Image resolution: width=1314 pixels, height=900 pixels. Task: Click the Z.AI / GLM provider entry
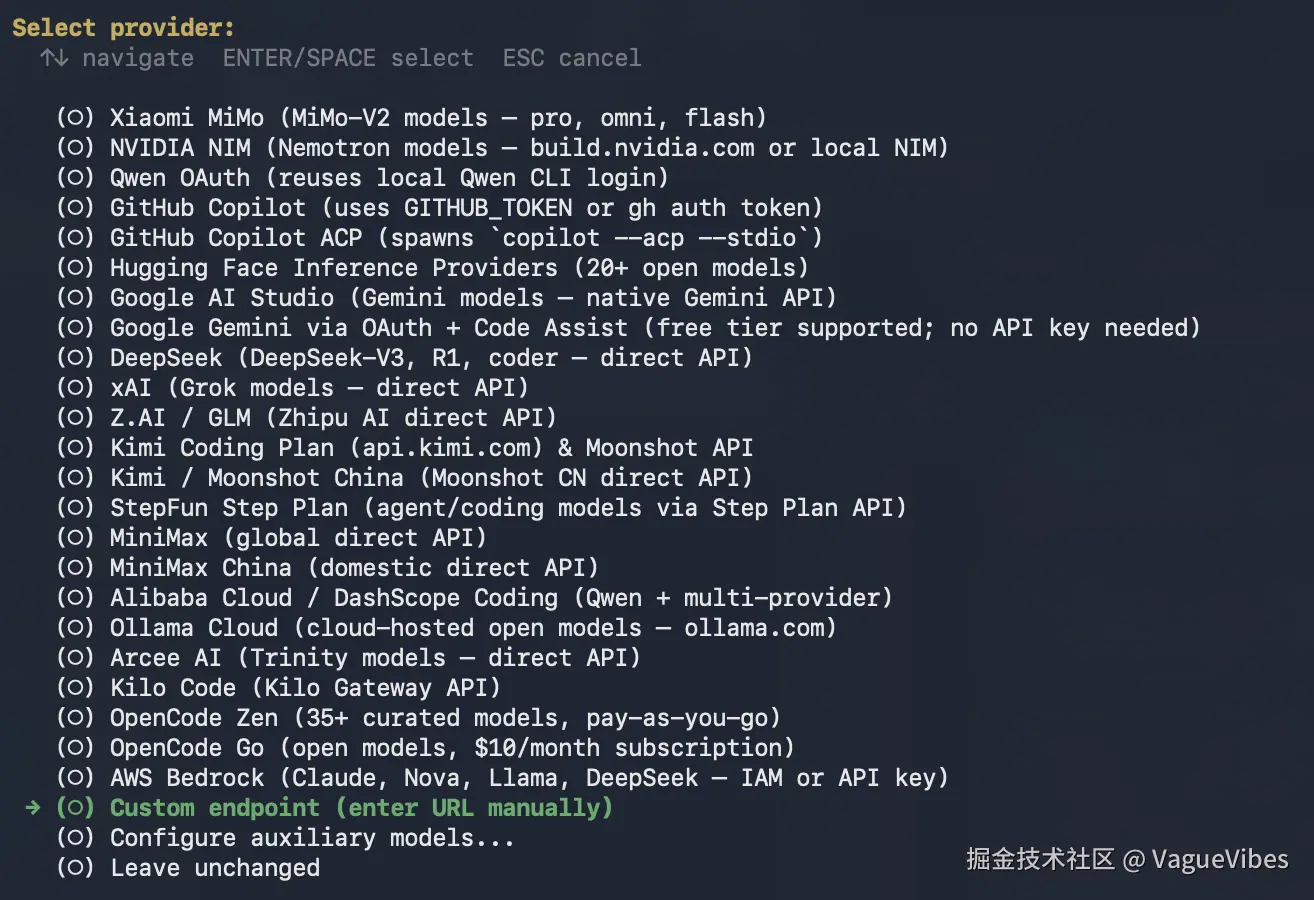point(332,418)
